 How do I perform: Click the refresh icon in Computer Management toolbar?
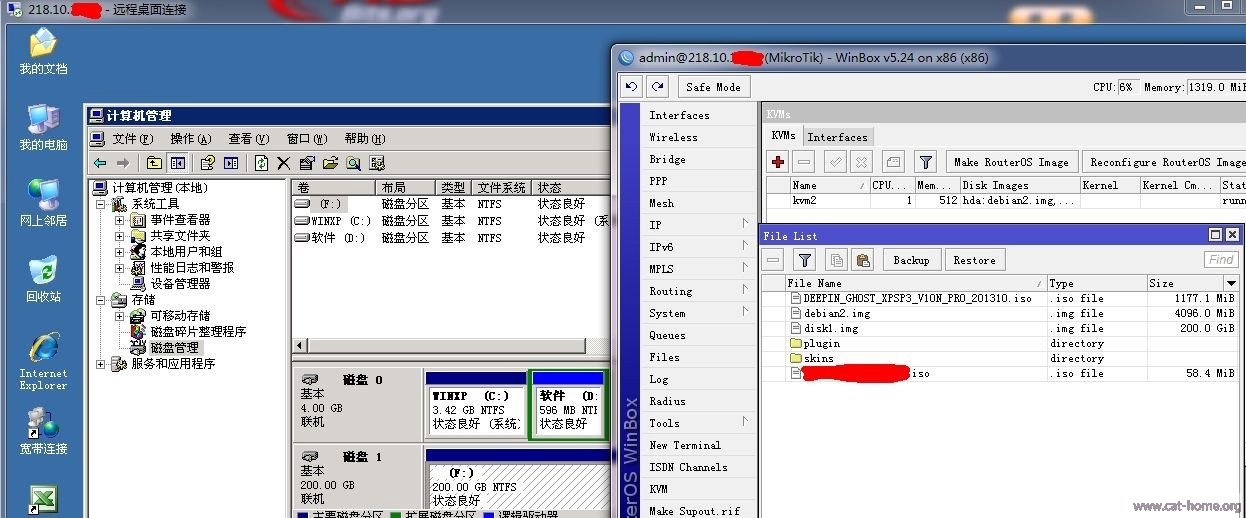click(261, 163)
